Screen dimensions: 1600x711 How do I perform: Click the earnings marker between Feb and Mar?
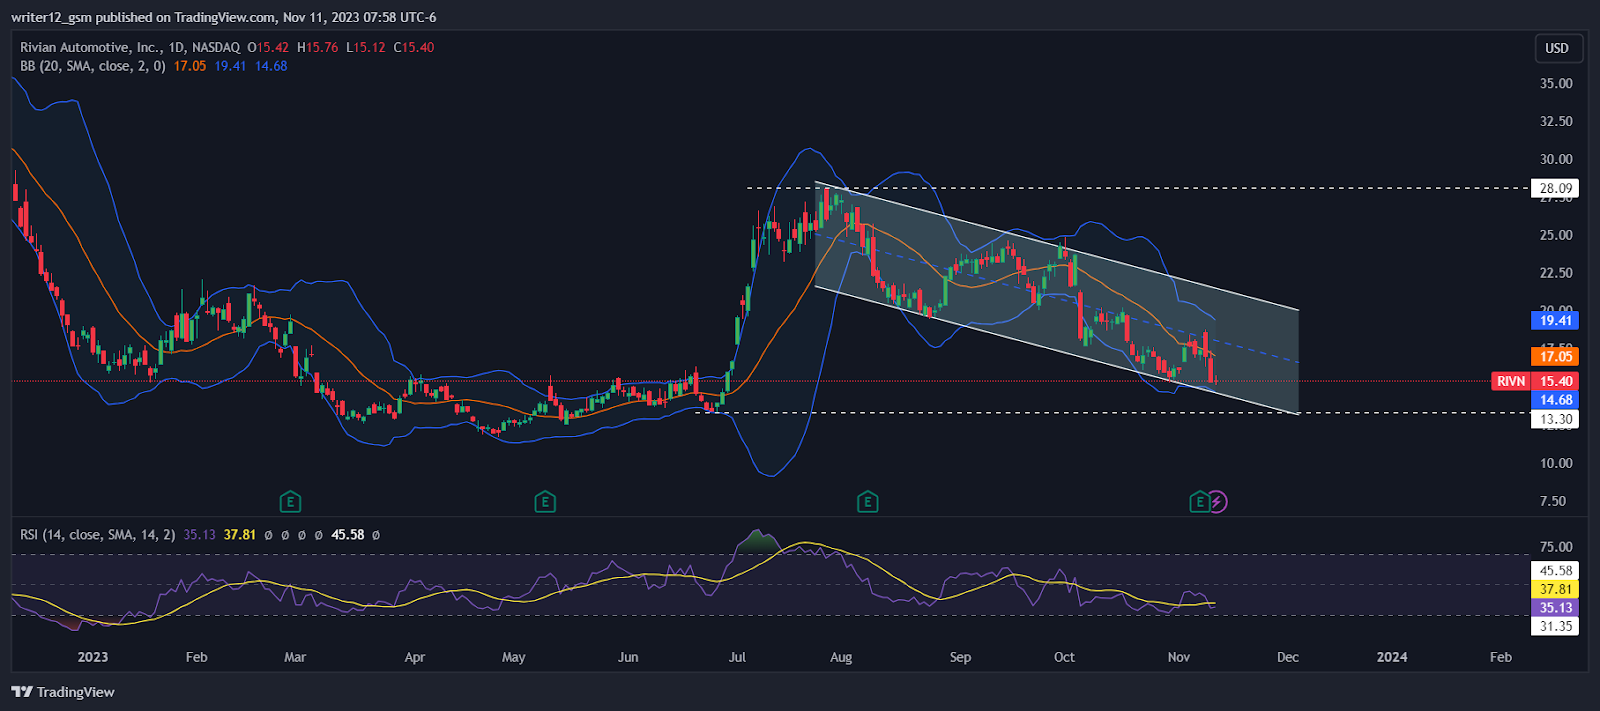click(x=290, y=502)
